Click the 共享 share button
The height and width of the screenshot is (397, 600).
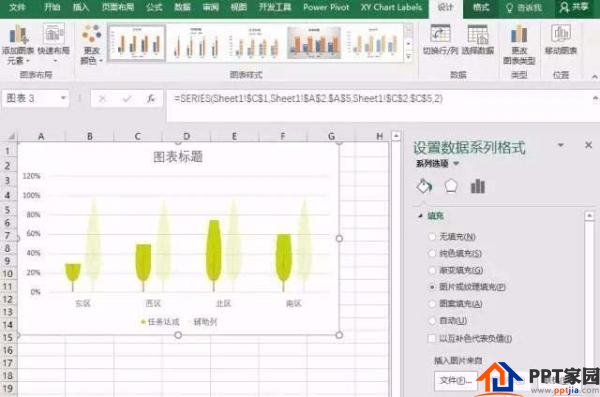(x=574, y=7)
